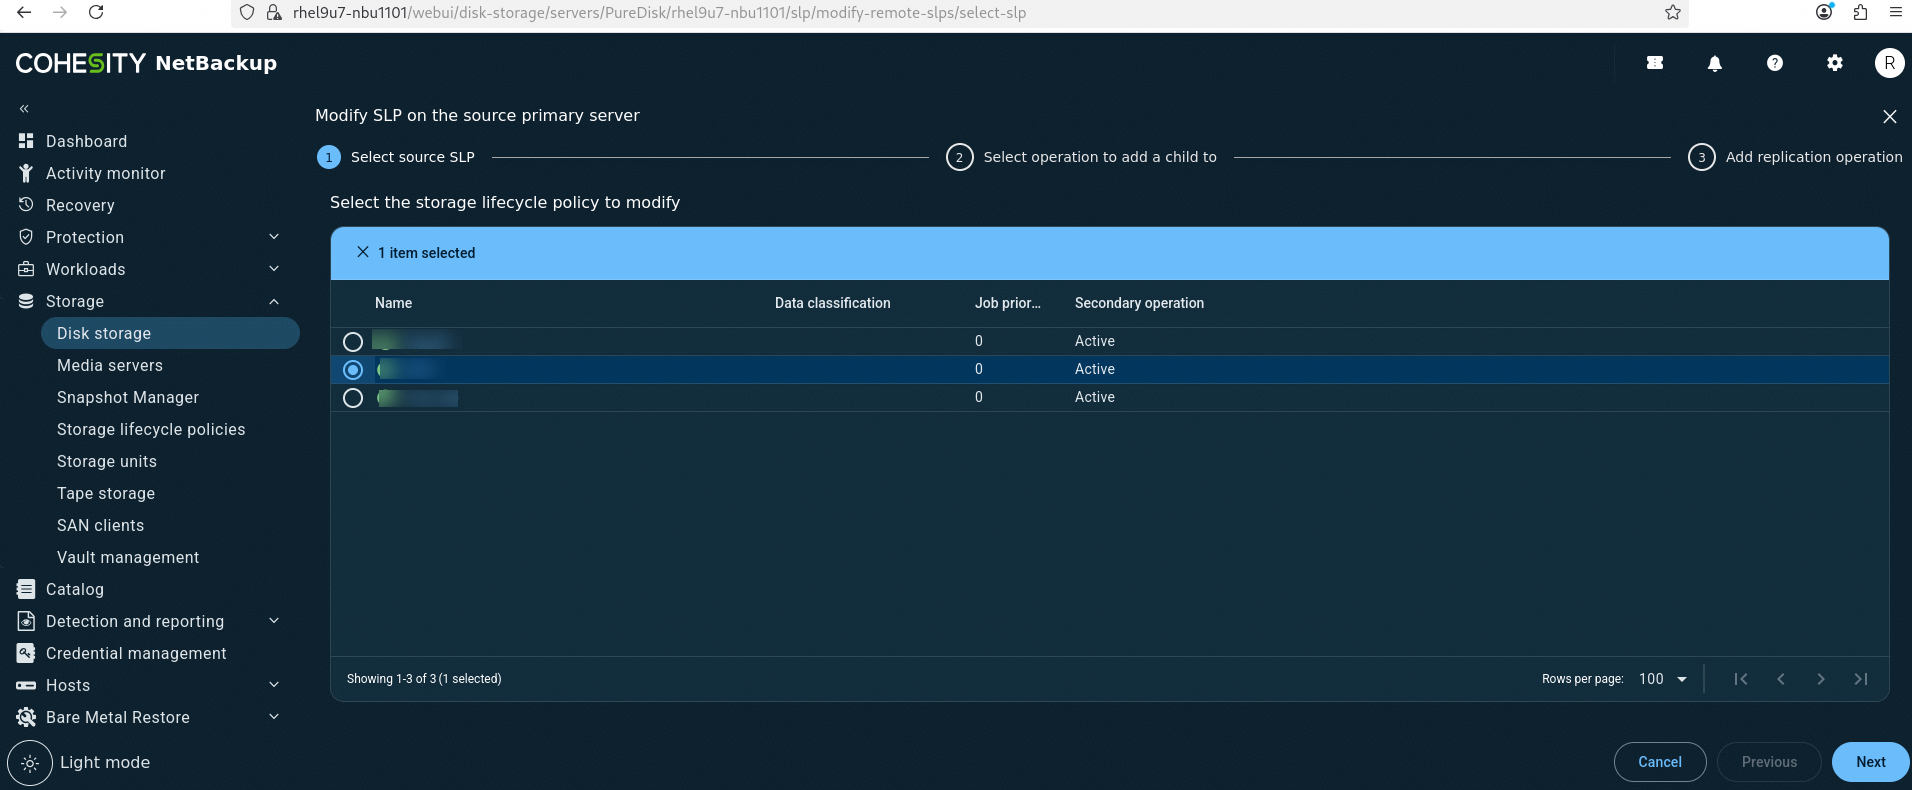Viewport: 1912px width, 790px height.
Task: Click the Credential management icon
Action: pyautogui.click(x=26, y=653)
